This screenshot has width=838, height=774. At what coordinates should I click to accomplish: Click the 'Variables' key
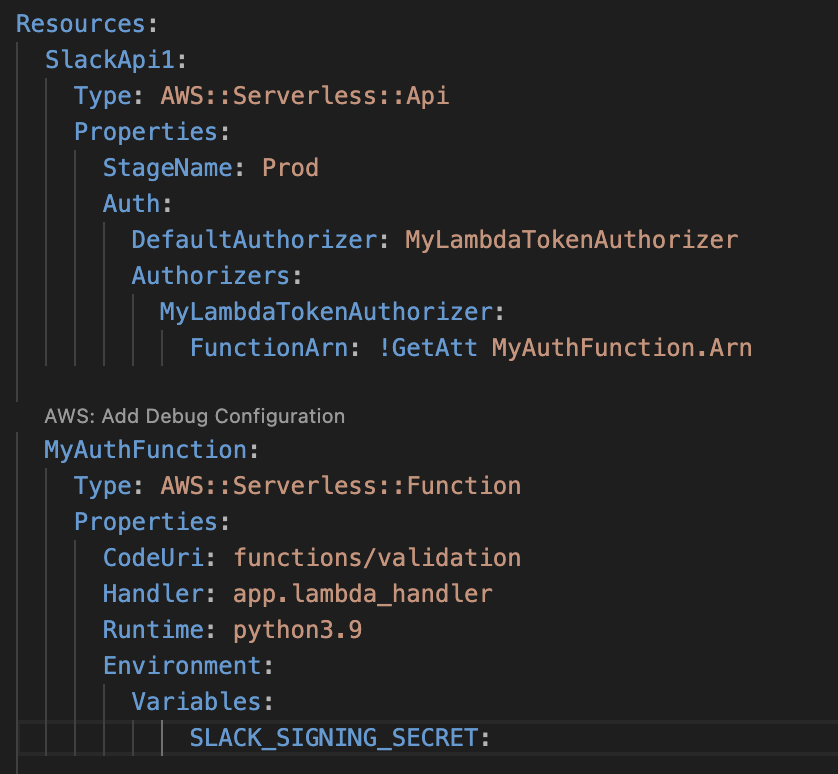tap(196, 702)
